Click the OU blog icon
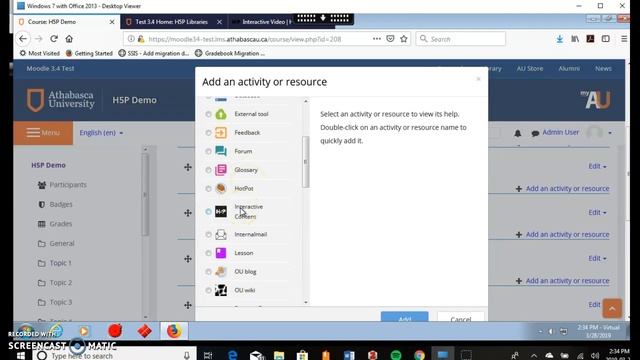 tap(221, 271)
